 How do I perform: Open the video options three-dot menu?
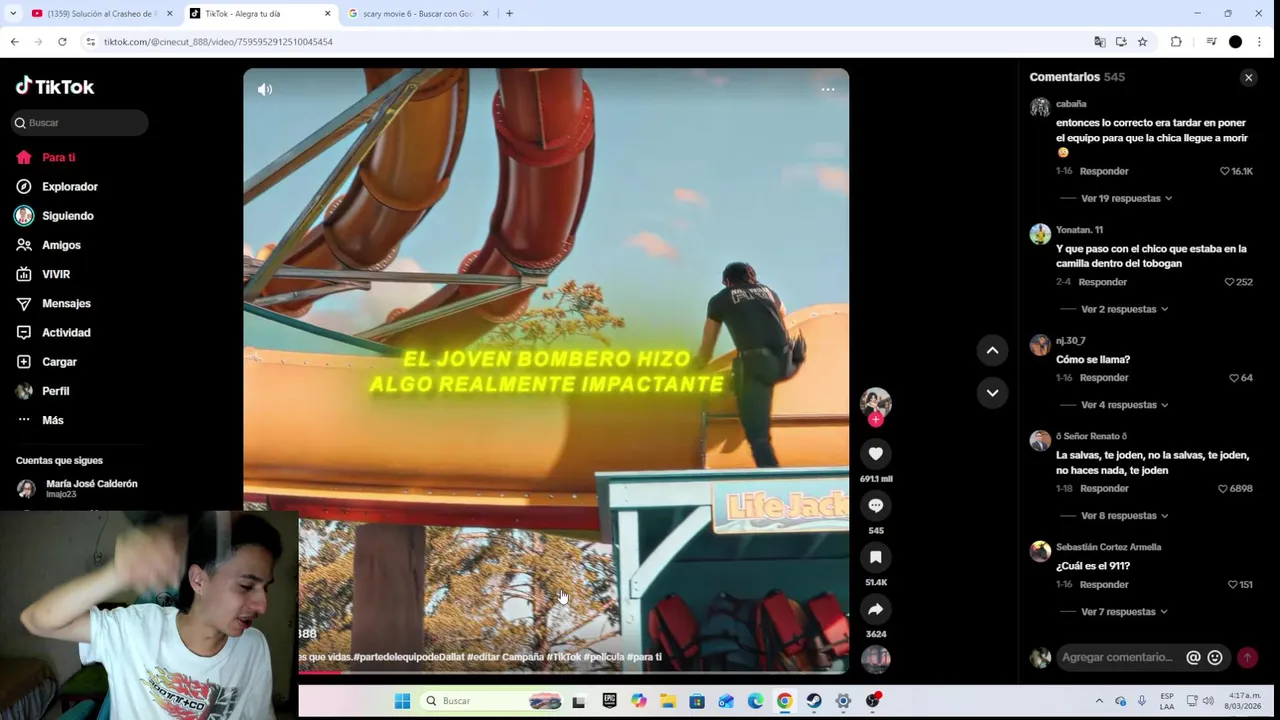(x=828, y=89)
